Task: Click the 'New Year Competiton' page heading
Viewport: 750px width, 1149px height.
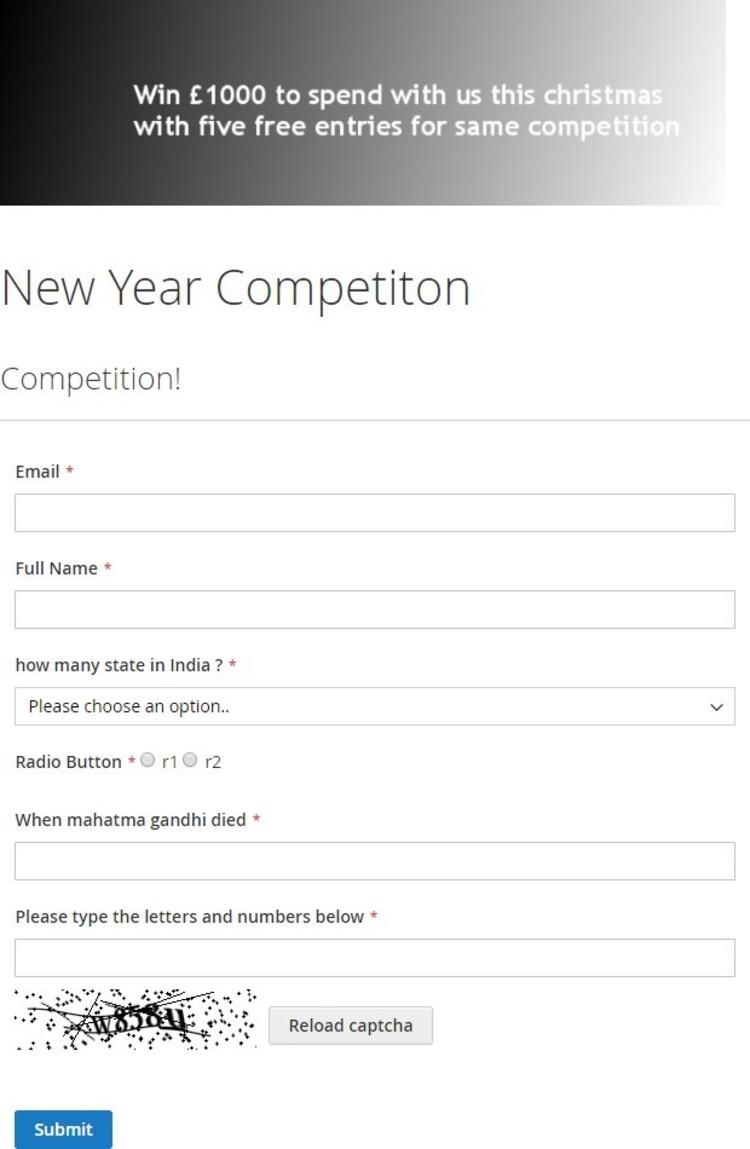Action: click(x=236, y=288)
